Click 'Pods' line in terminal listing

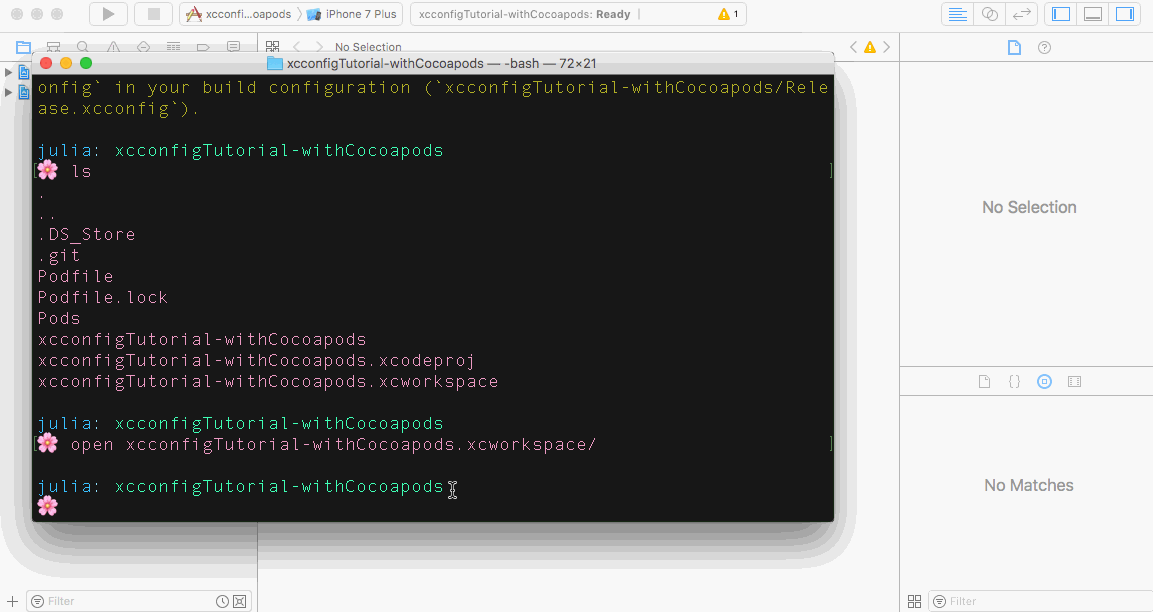click(59, 319)
